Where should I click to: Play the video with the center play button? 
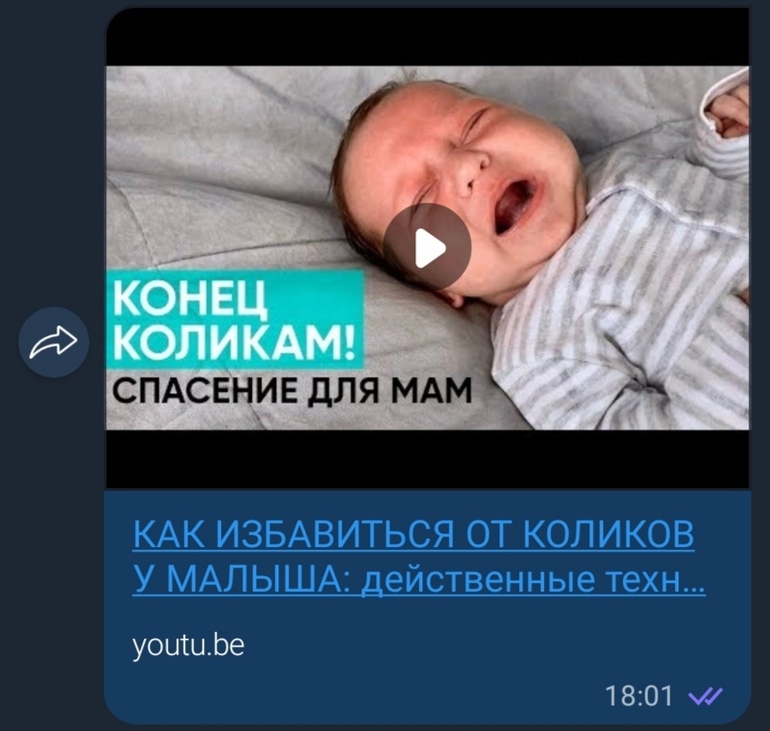point(427,246)
